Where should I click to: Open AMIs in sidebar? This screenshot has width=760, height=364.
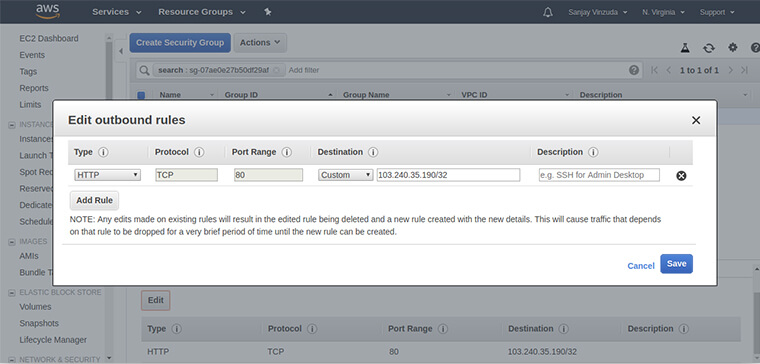29,256
